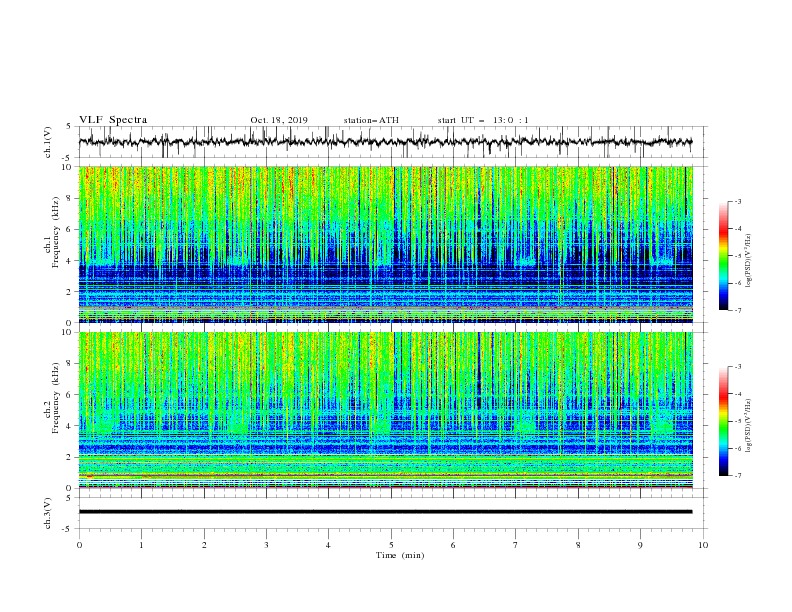
Task: Click the "station=ATH" label
Action: (x=371, y=120)
